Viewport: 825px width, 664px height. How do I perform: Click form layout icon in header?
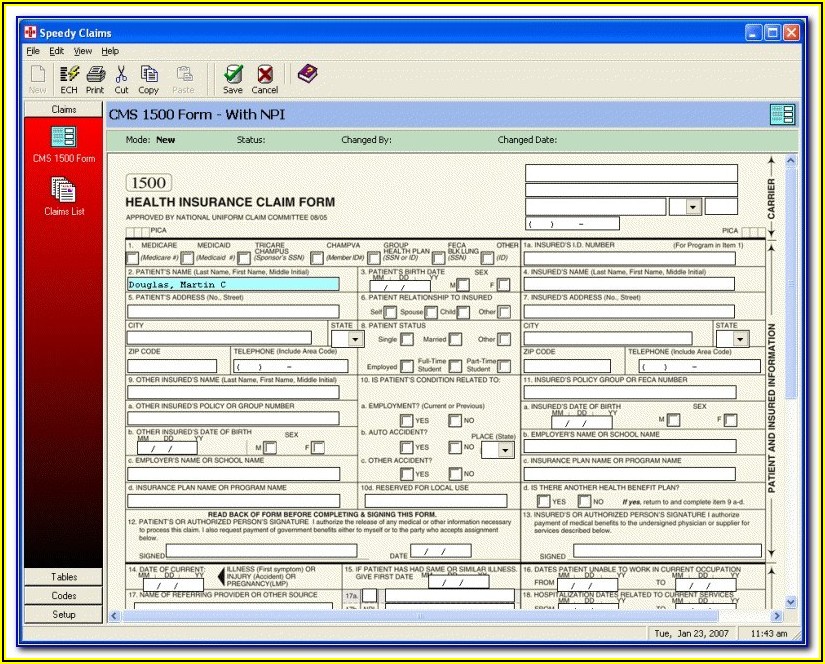point(782,114)
